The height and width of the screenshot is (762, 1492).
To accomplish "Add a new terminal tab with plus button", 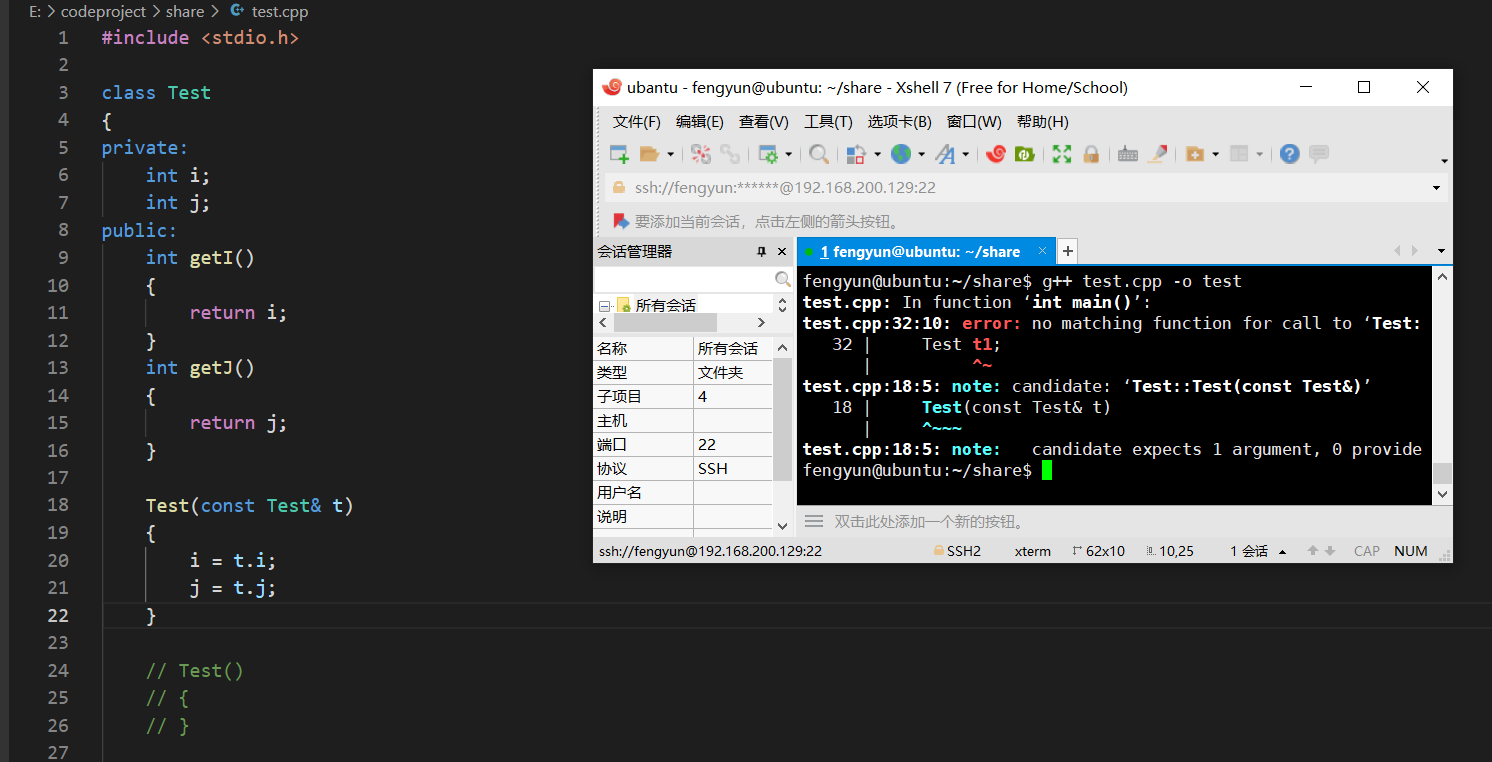I will [1067, 251].
